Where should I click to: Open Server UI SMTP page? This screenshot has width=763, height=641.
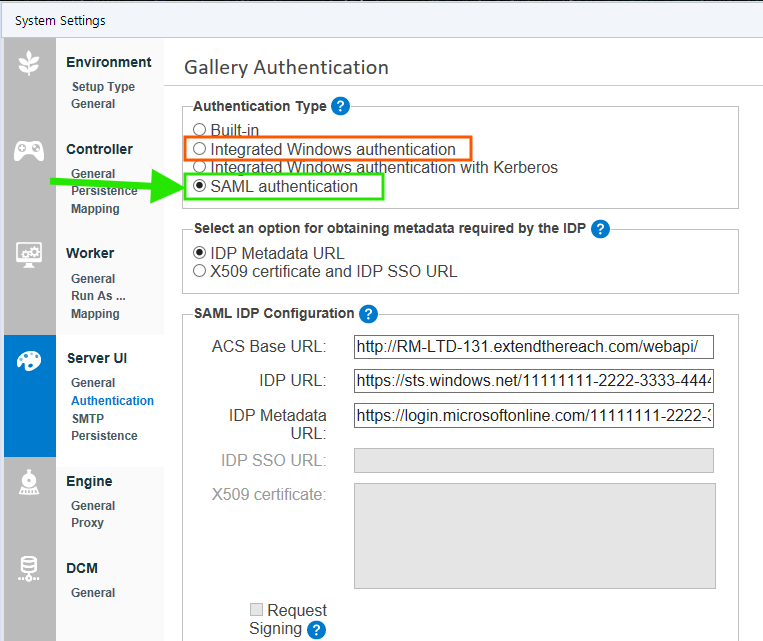click(x=88, y=419)
